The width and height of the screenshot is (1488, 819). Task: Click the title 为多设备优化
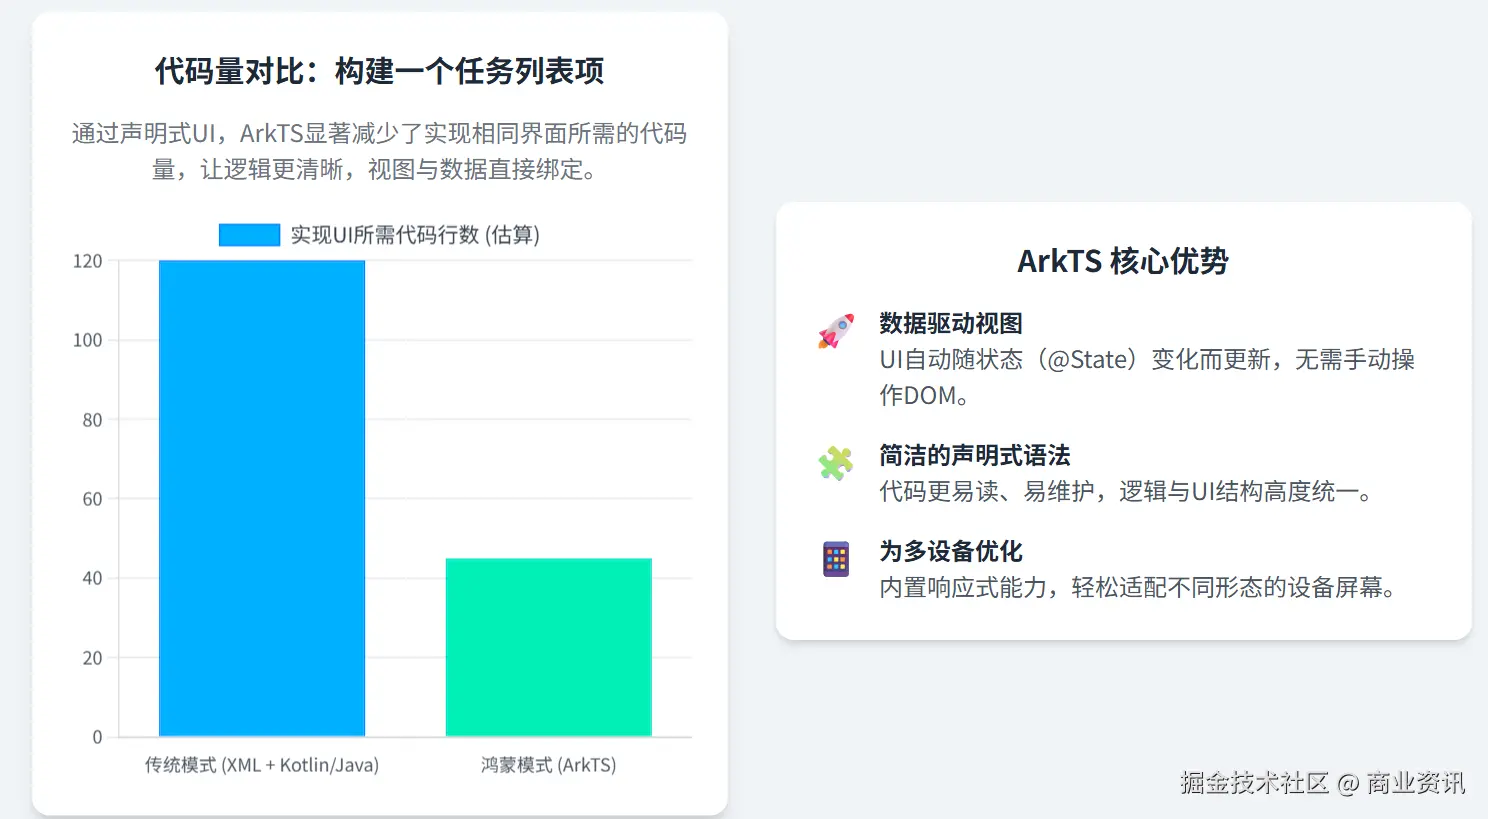(951, 551)
